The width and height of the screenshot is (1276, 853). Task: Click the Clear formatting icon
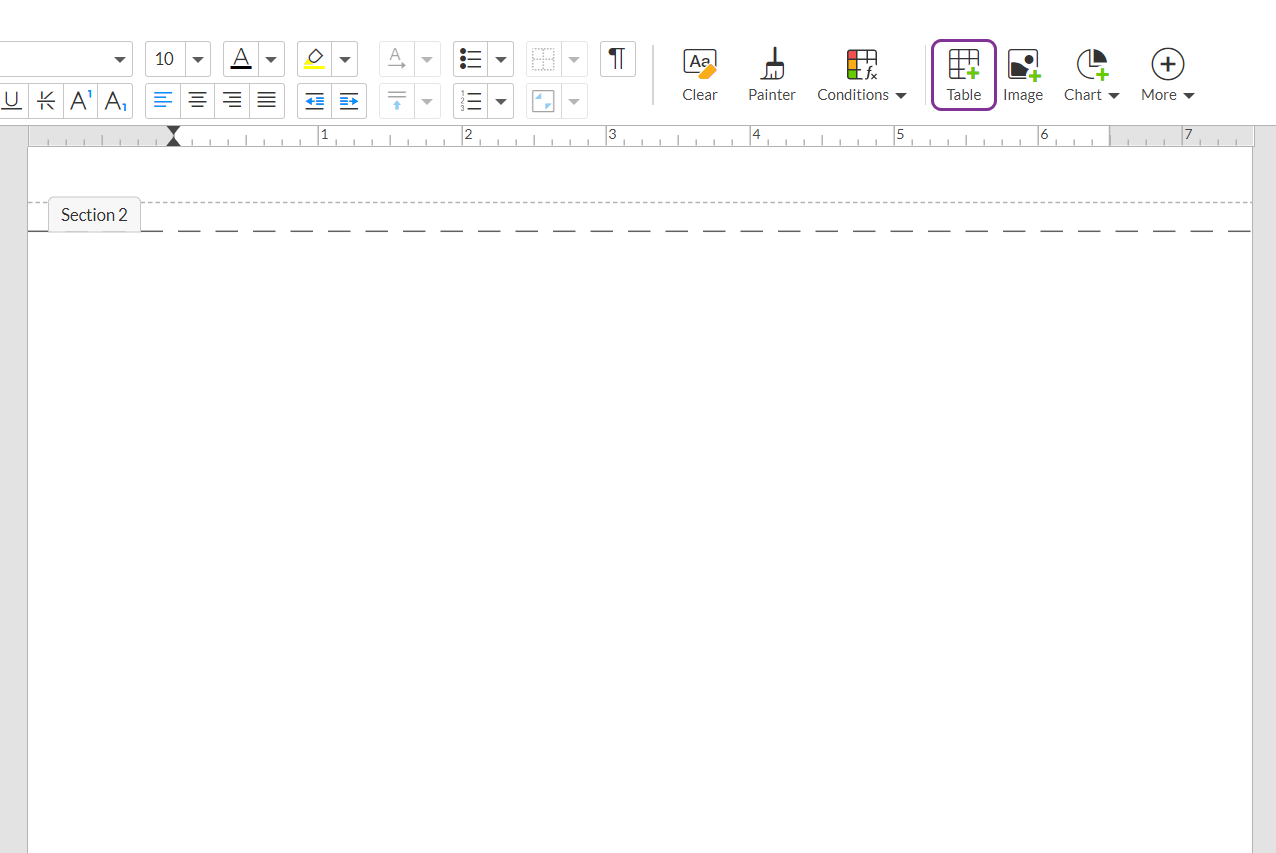click(699, 75)
